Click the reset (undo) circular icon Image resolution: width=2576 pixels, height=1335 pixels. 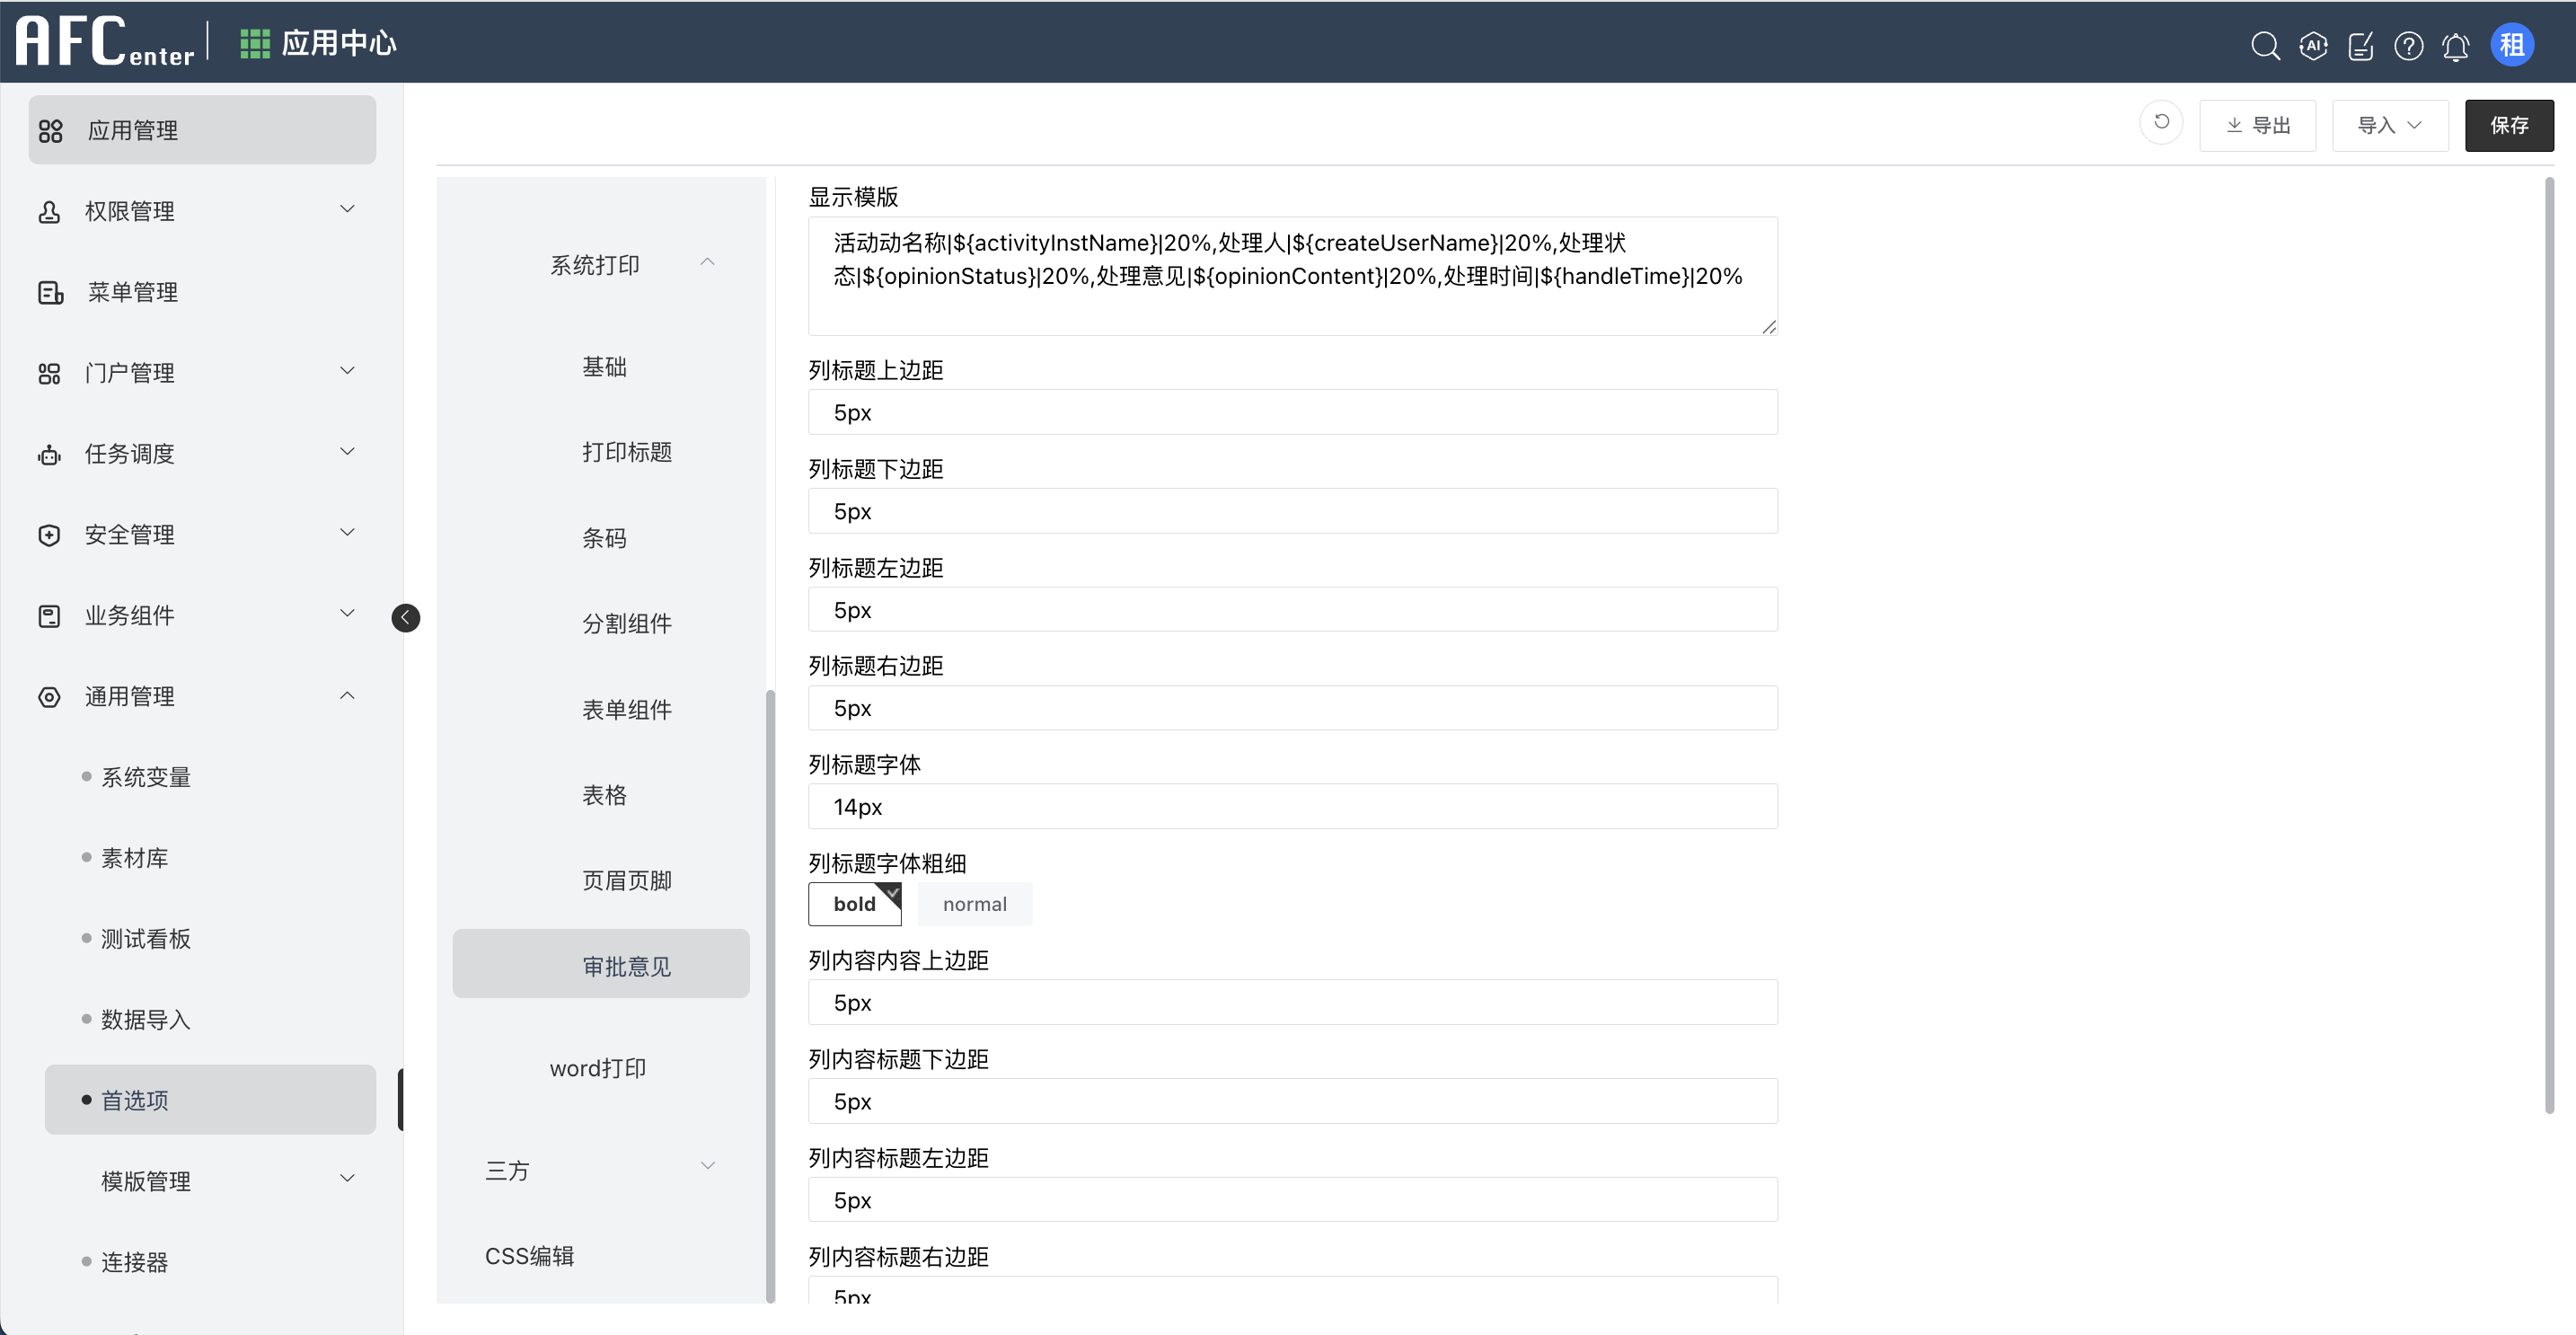point(2161,122)
